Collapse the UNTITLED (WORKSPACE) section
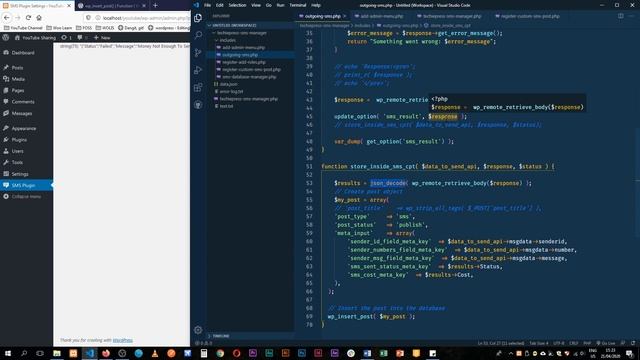Image resolution: width=640 pixels, height=360 pixels. (x=251, y=25)
